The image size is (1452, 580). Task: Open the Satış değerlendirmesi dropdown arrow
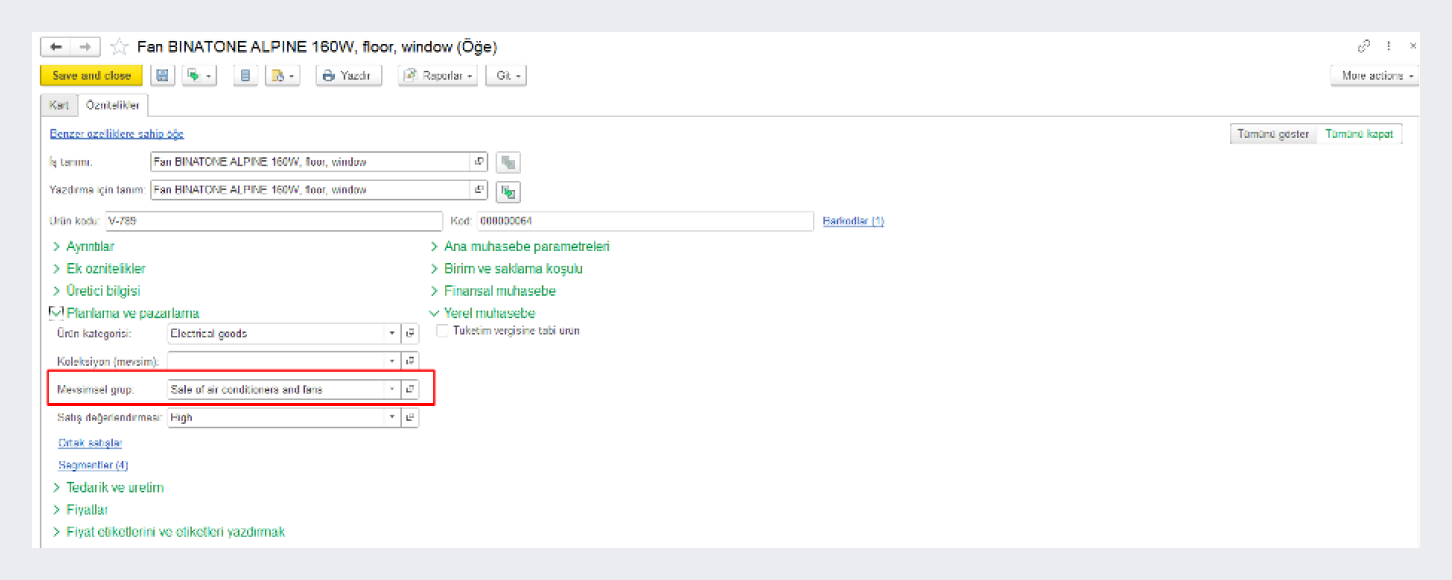pos(392,418)
